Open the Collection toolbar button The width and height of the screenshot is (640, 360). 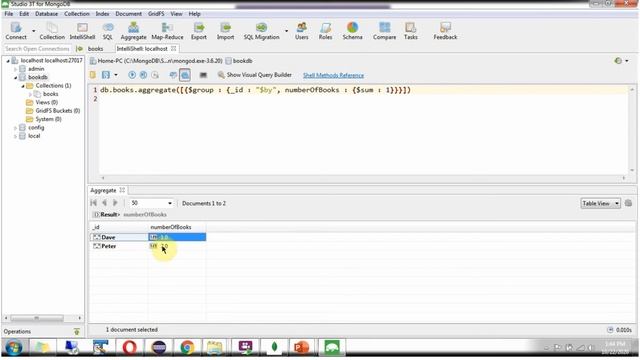(x=52, y=31)
